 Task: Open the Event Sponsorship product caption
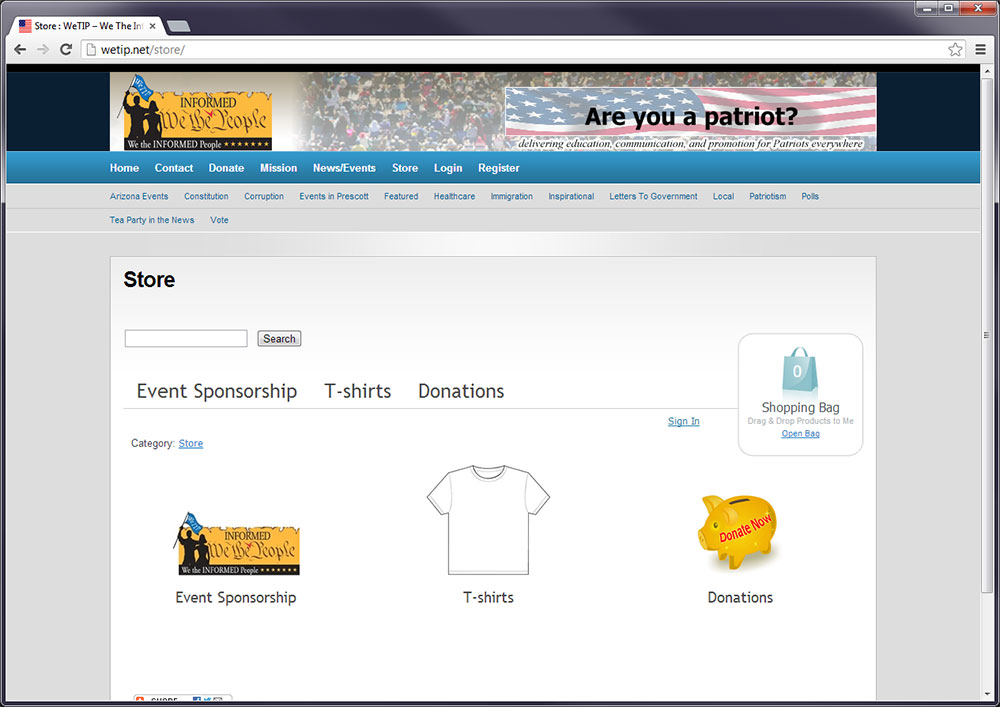pyautogui.click(x=236, y=597)
